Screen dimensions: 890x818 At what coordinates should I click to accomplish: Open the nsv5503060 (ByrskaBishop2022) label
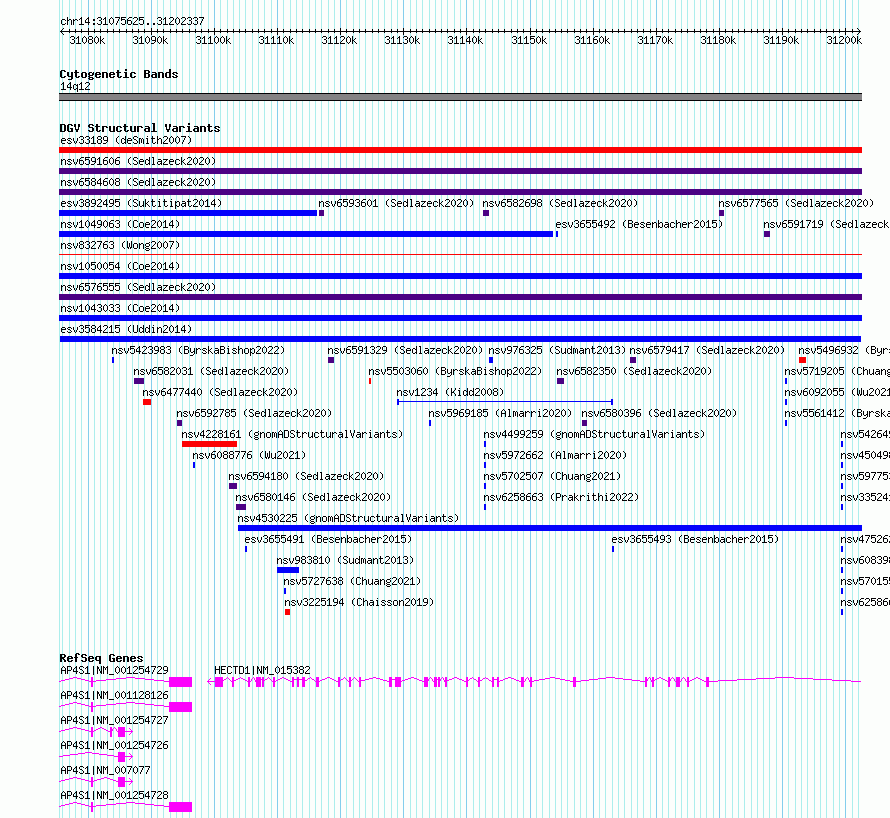(x=455, y=371)
